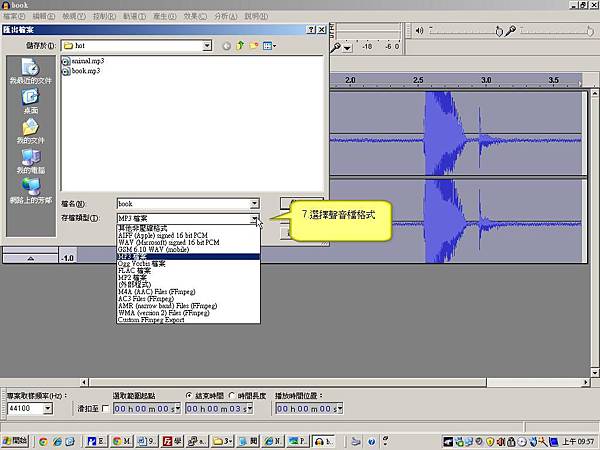Viewport: 600px width, 450px height.
Task: Select the book.mp3 file
Action: (x=81, y=71)
